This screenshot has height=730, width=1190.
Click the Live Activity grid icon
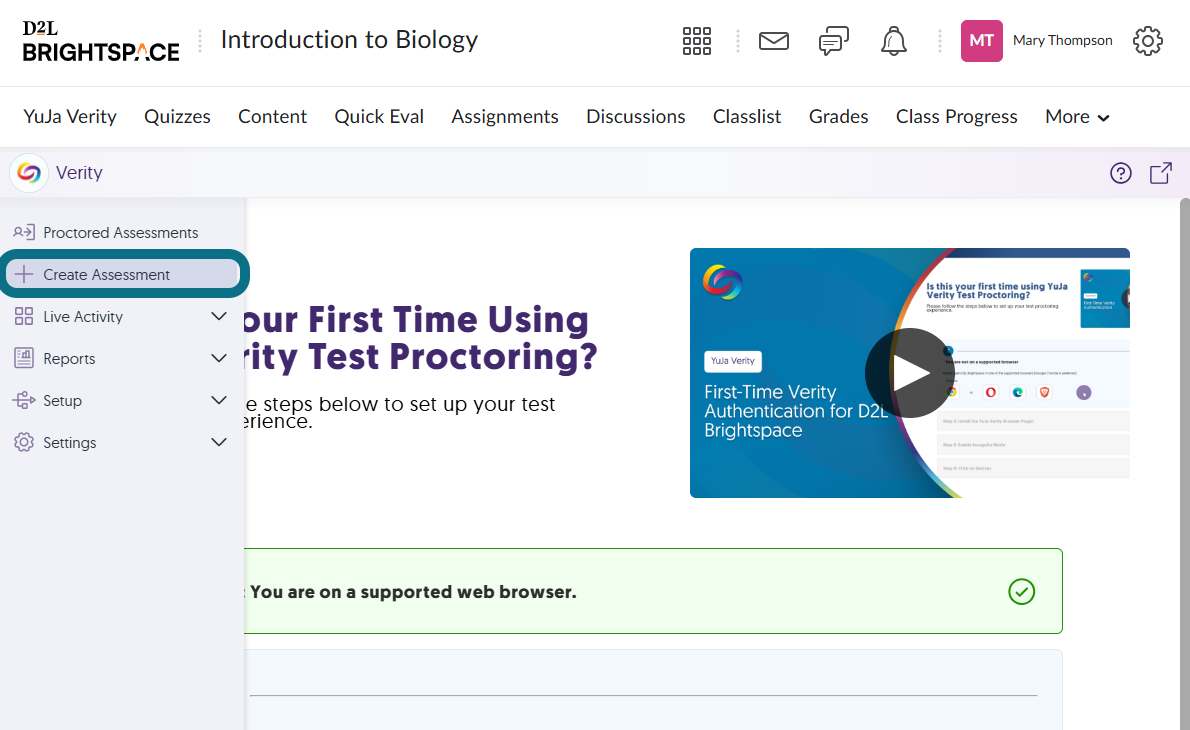click(24, 316)
